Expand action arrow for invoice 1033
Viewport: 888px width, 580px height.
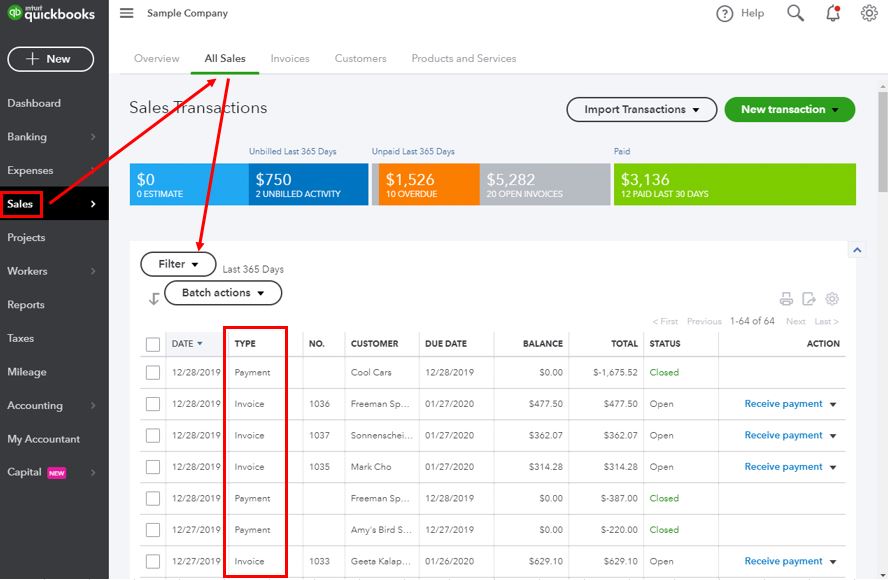833,562
